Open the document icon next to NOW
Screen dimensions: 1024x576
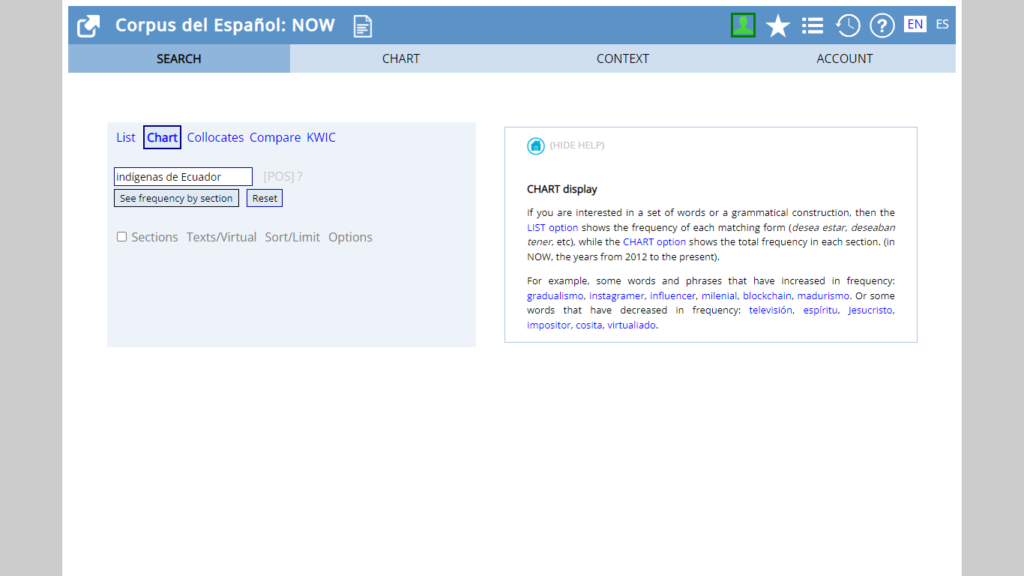pyautogui.click(x=362, y=26)
